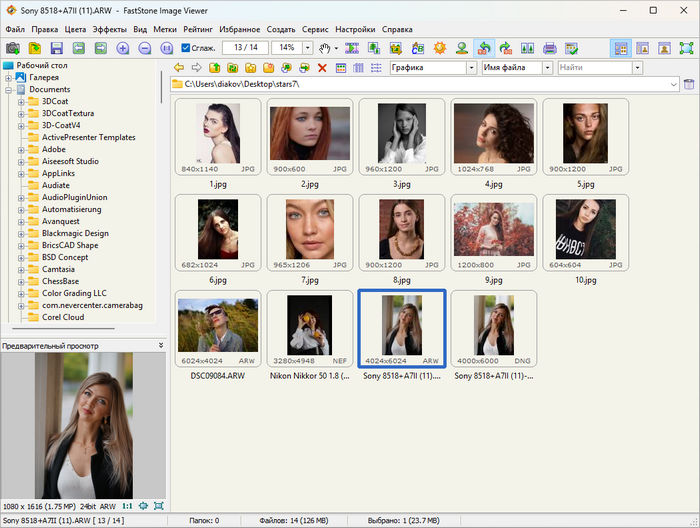Click the camera acquire image icon

pos(13,48)
